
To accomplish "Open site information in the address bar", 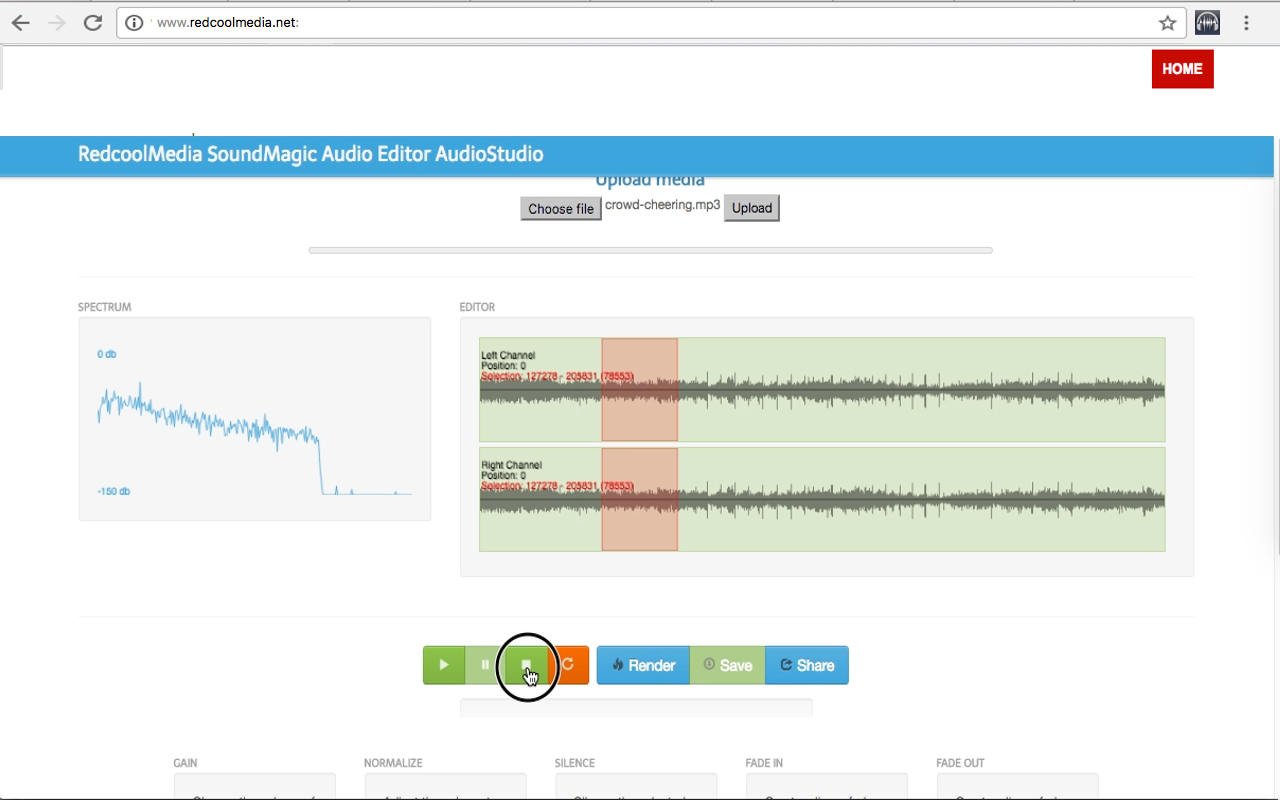I will pyautogui.click(x=133, y=22).
